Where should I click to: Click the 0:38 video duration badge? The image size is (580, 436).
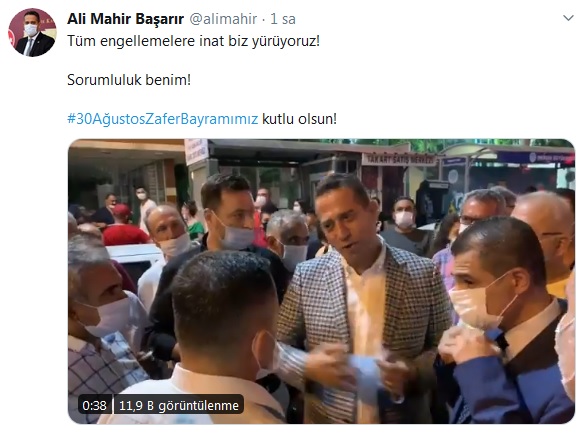pyautogui.click(x=94, y=406)
